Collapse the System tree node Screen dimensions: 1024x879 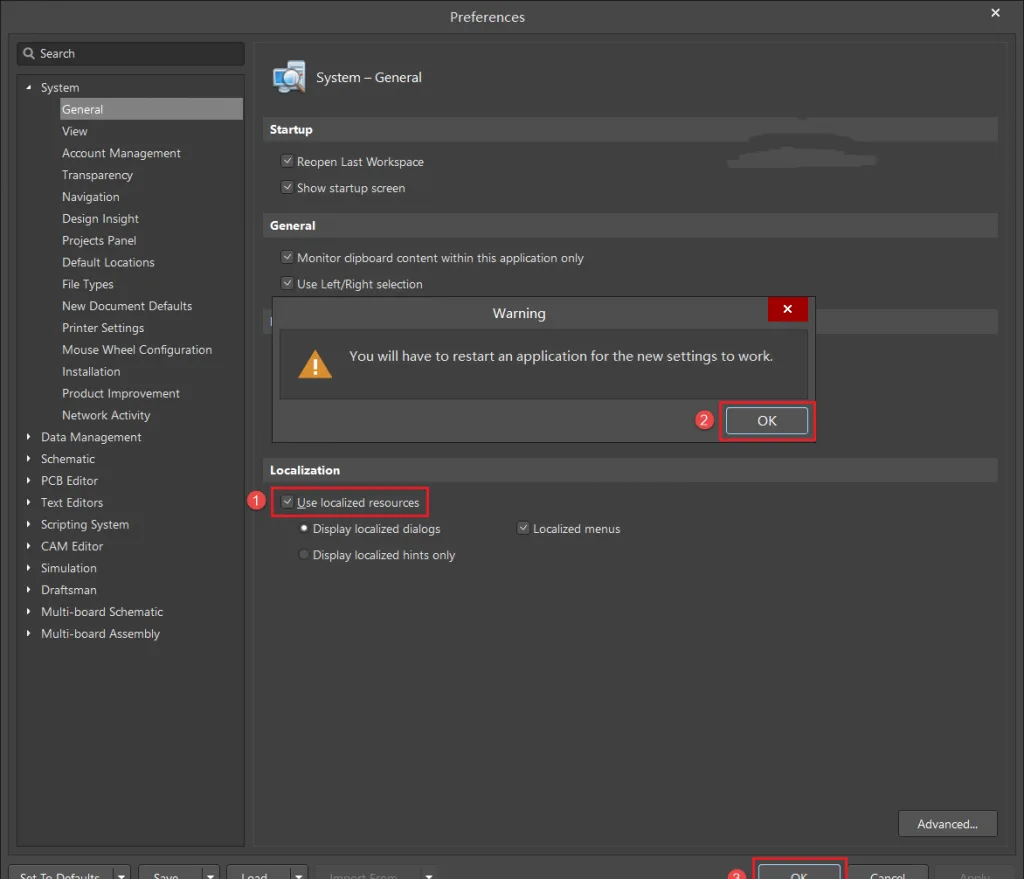28,87
